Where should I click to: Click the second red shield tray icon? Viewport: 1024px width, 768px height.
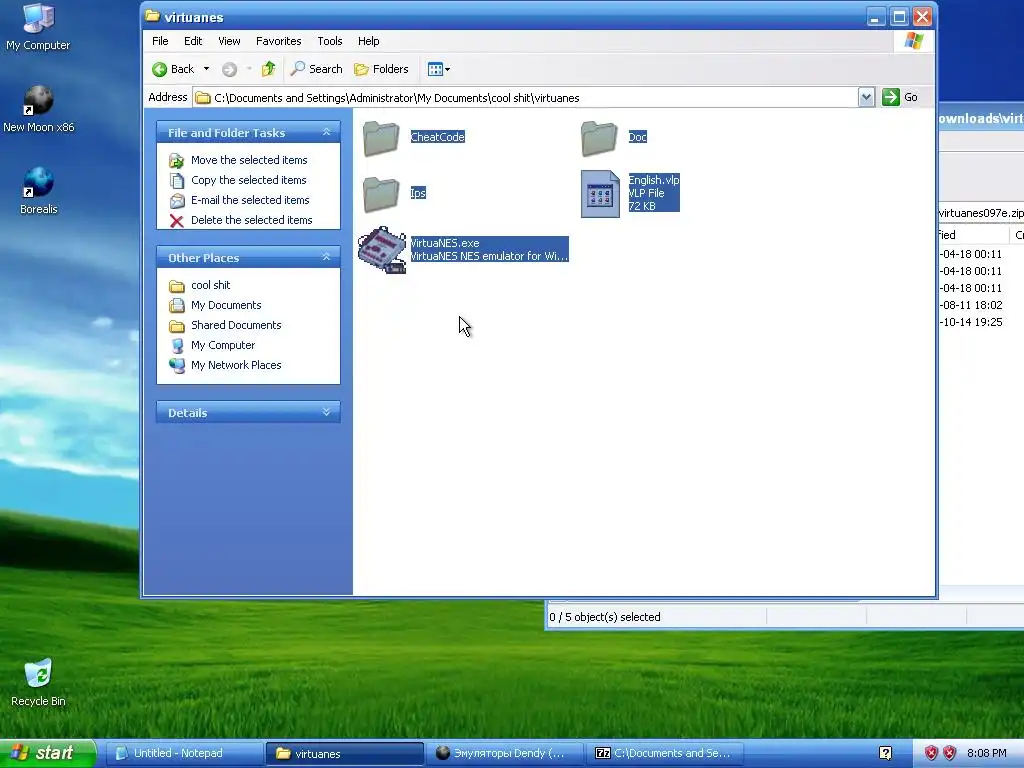tap(950, 754)
